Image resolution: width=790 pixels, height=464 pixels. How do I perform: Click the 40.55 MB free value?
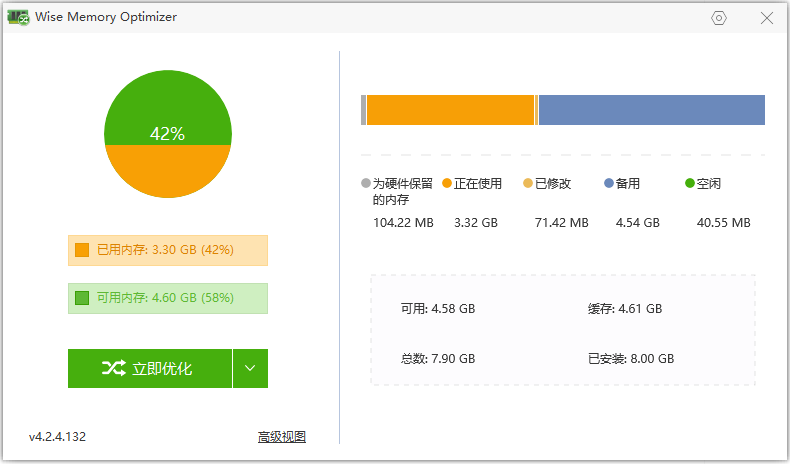[723, 223]
